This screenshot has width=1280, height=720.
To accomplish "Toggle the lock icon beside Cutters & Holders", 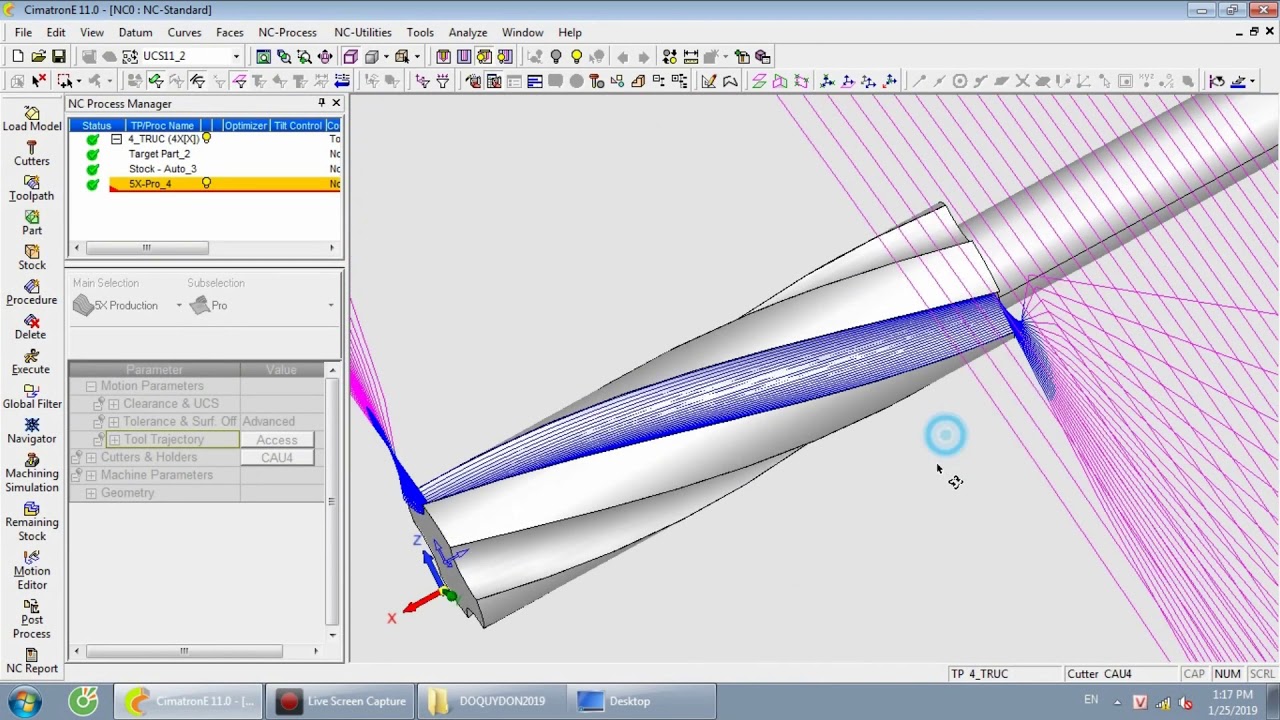I will pos(76,458).
